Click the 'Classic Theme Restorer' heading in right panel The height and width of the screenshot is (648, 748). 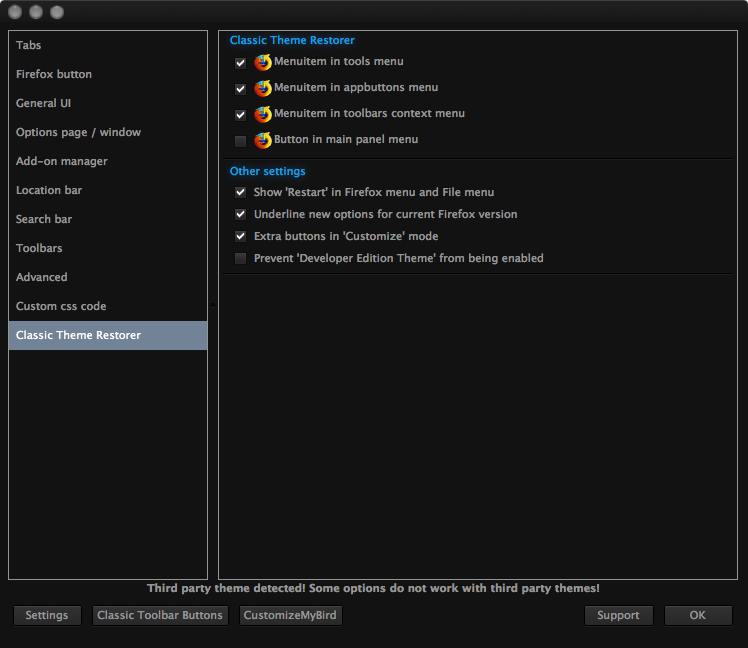tap(292, 40)
